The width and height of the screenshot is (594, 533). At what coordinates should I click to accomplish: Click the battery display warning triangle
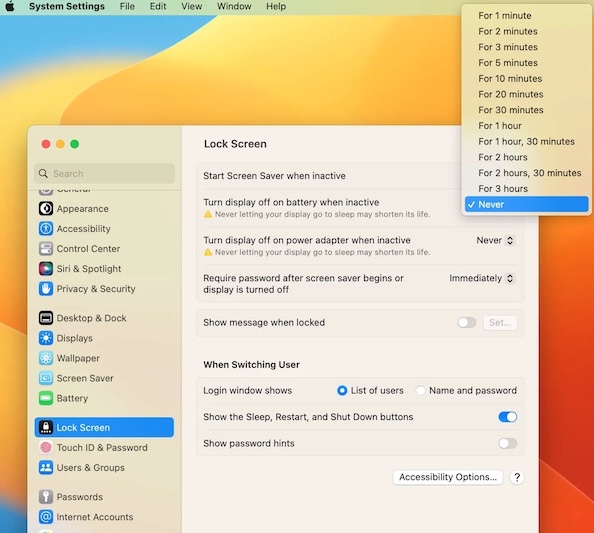point(208,214)
